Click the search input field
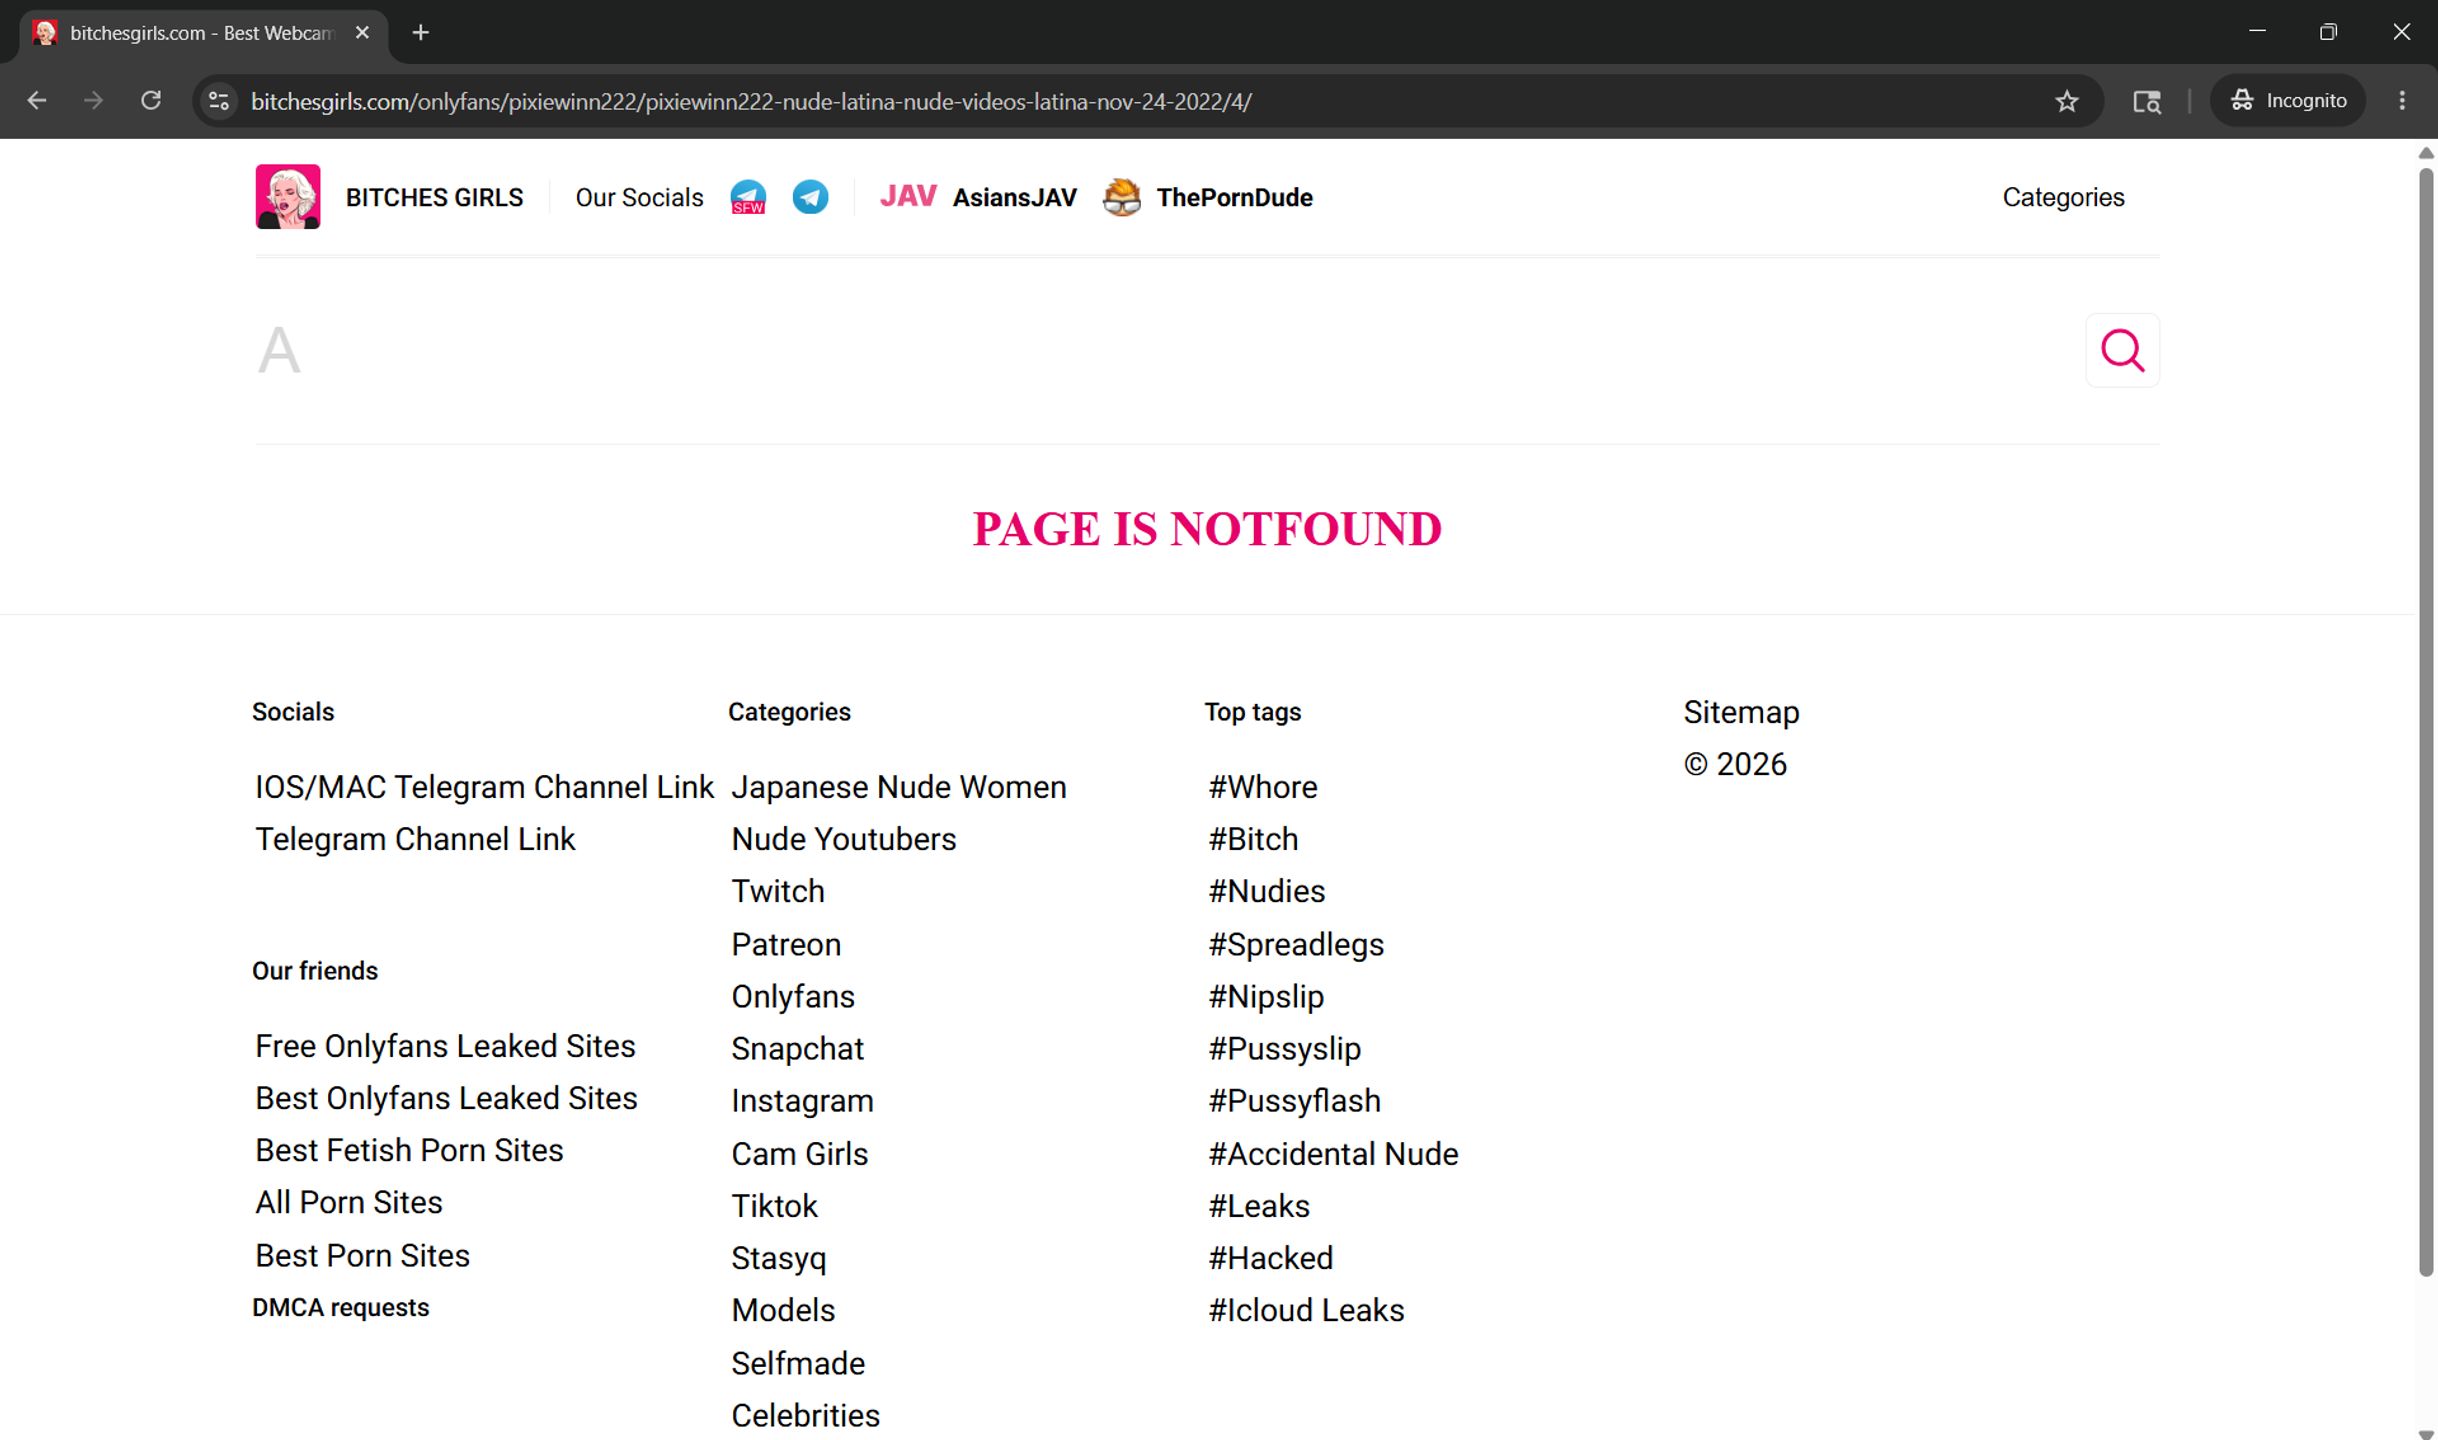Viewport: 2438px width, 1440px height. (1165, 350)
